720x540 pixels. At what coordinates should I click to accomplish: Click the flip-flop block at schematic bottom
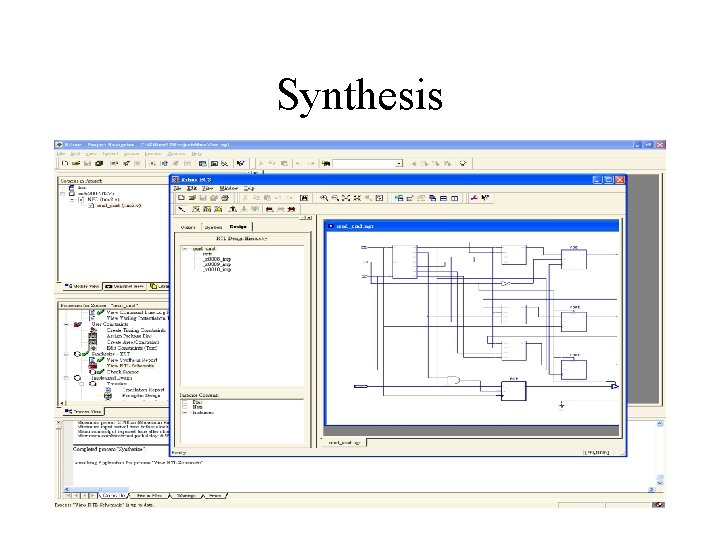[x=513, y=391]
